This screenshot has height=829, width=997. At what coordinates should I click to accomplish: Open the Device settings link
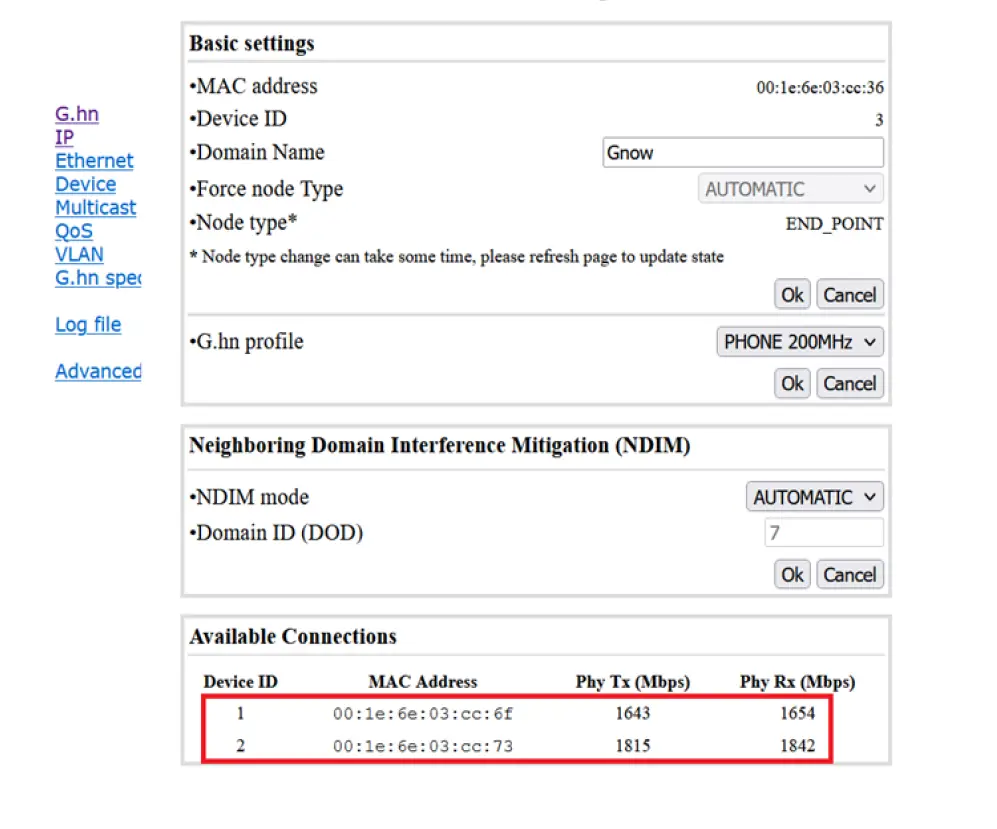point(86,184)
